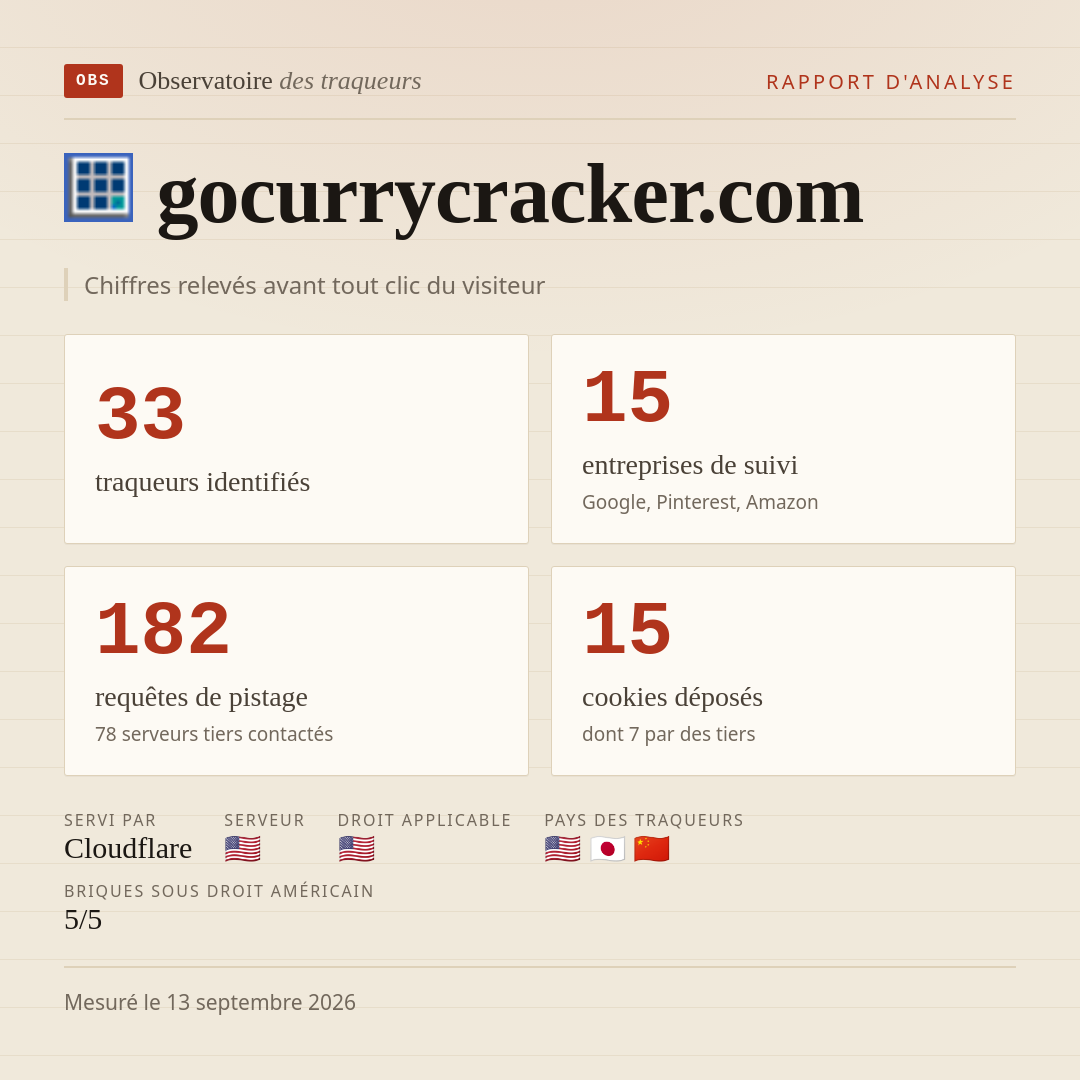Viewport: 1080px width, 1080px height.
Task: Click the PAYS DES TRAQUEURS label
Action: click(644, 820)
